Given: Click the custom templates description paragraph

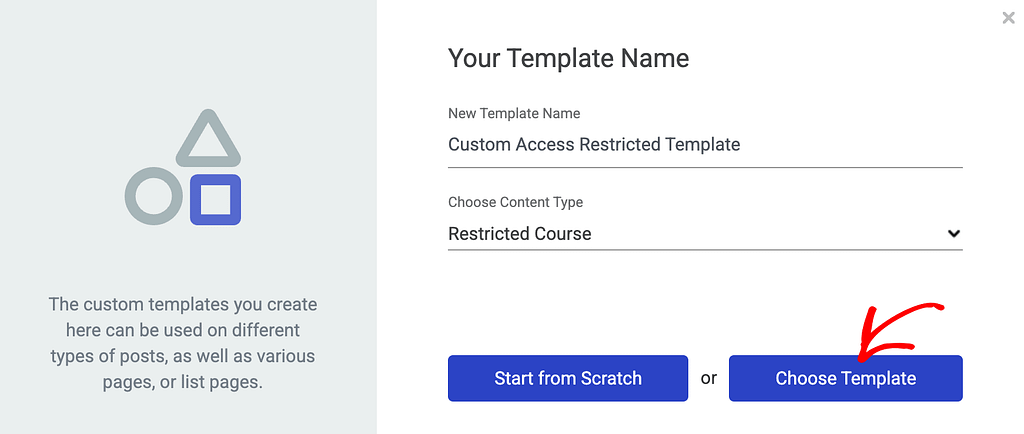Looking at the screenshot, I should pos(182,343).
